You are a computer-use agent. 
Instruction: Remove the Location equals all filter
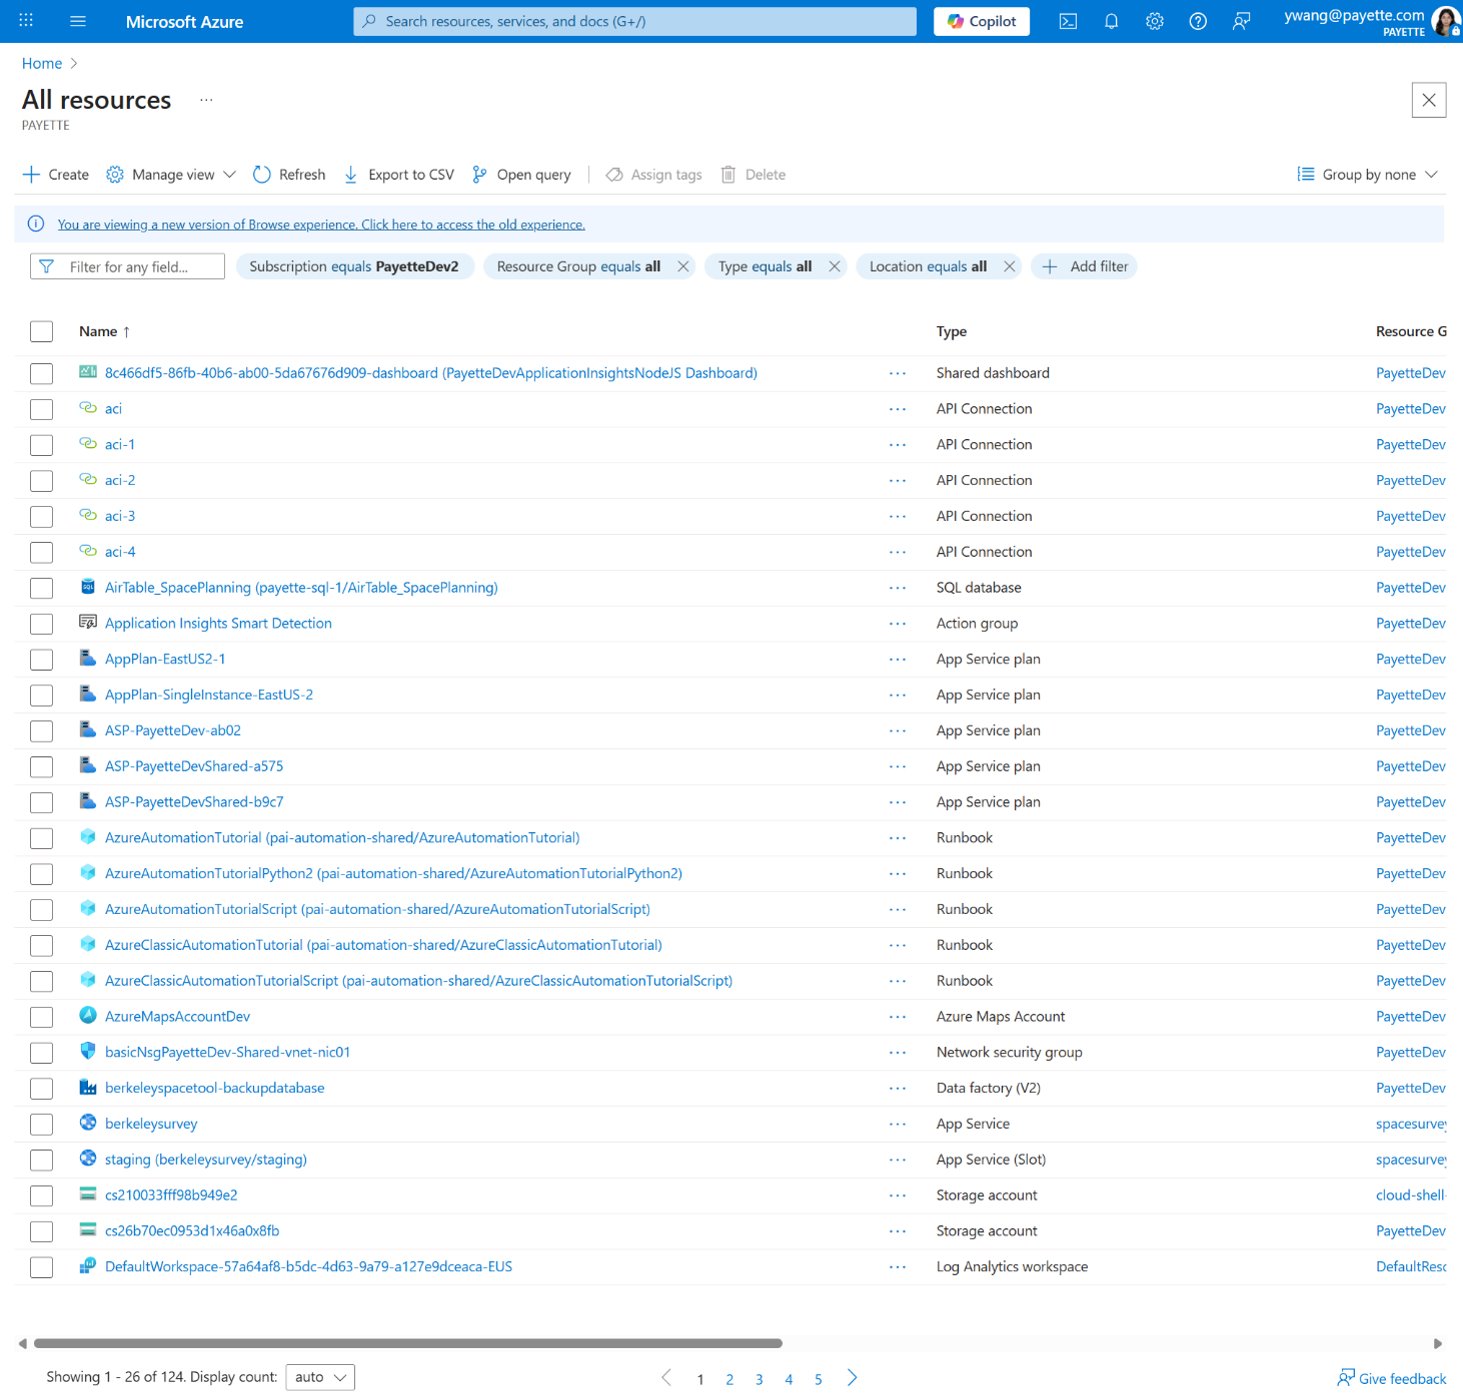(x=1009, y=266)
